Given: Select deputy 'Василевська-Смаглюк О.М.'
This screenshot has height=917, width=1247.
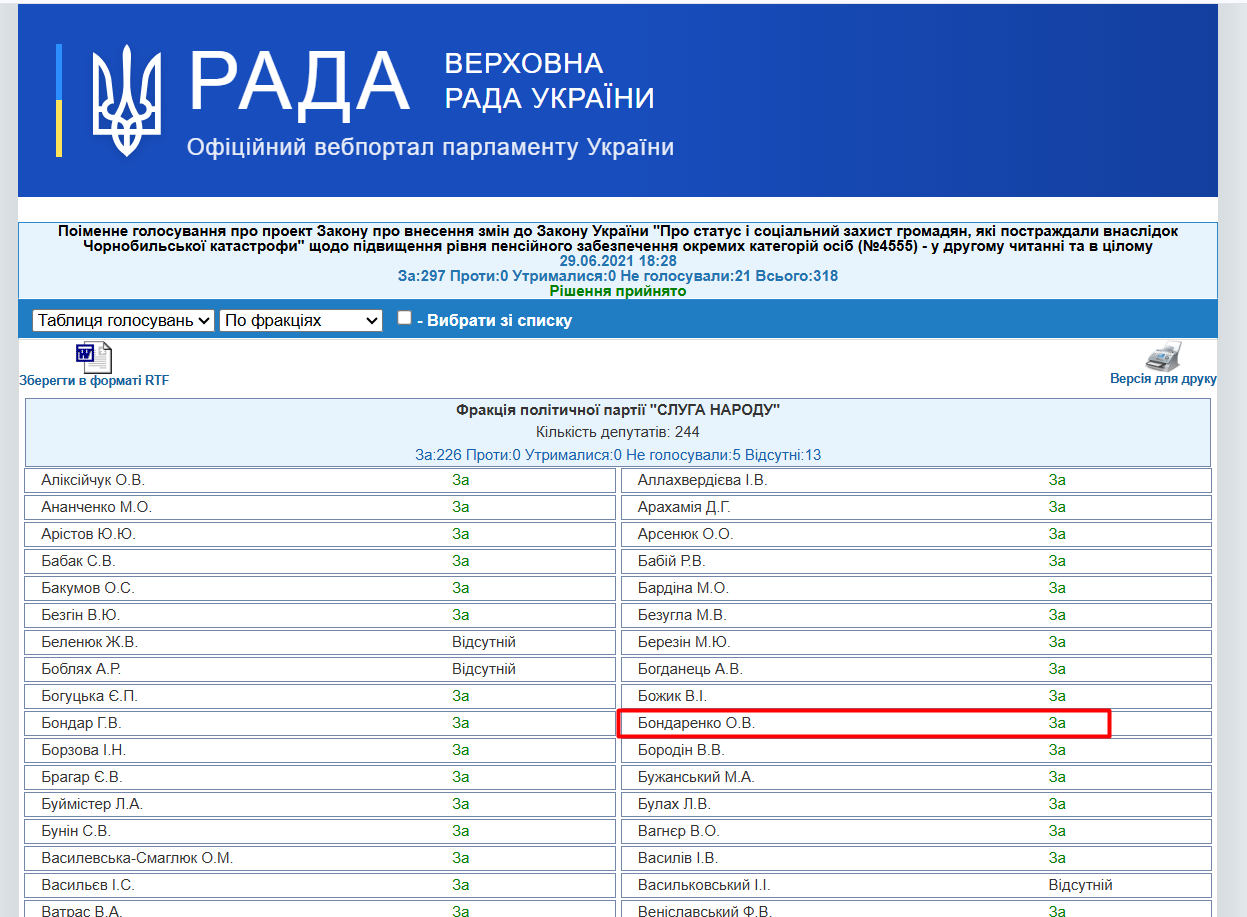Looking at the screenshot, I should 137,858.
